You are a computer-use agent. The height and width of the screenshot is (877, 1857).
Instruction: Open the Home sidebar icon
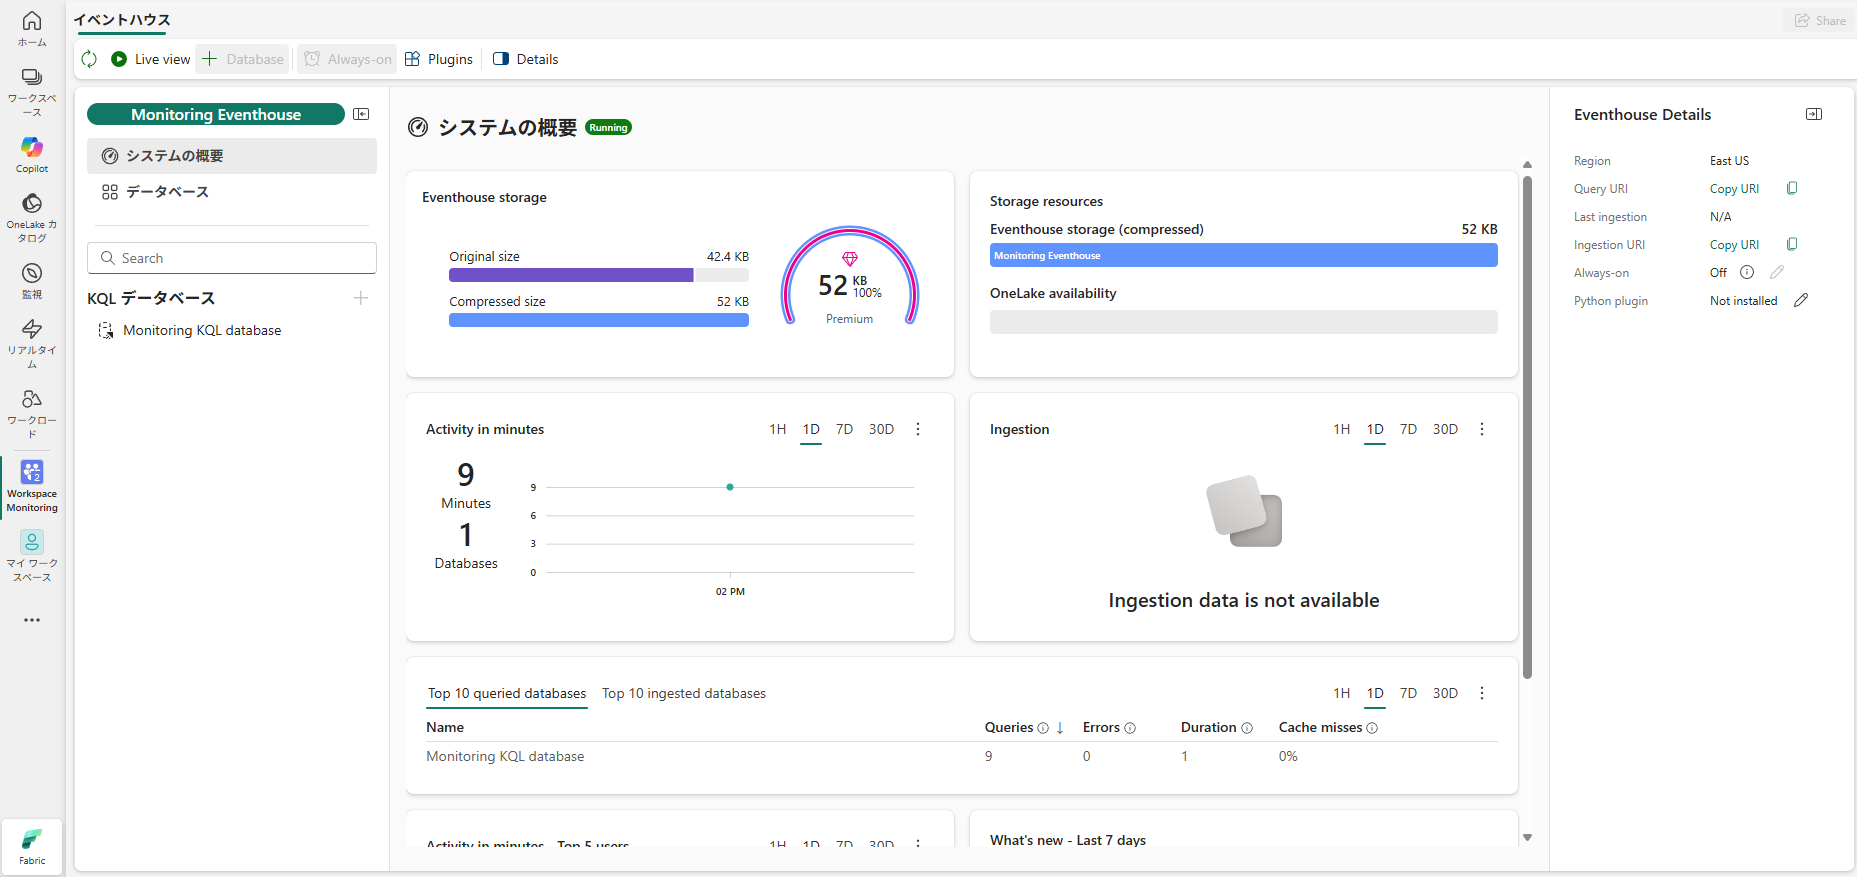(x=32, y=28)
